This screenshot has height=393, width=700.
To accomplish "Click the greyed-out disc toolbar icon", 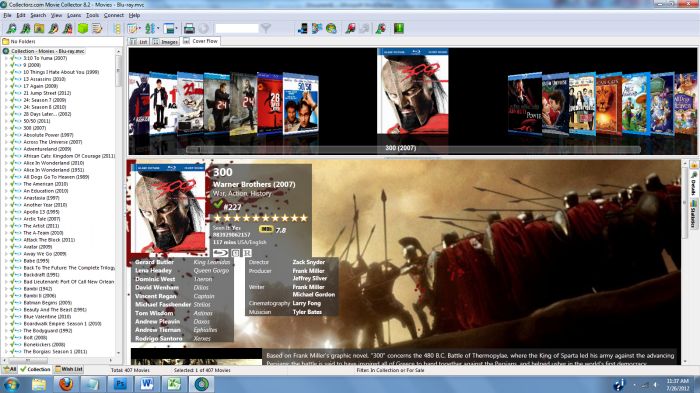I will (x=204, y=29).
